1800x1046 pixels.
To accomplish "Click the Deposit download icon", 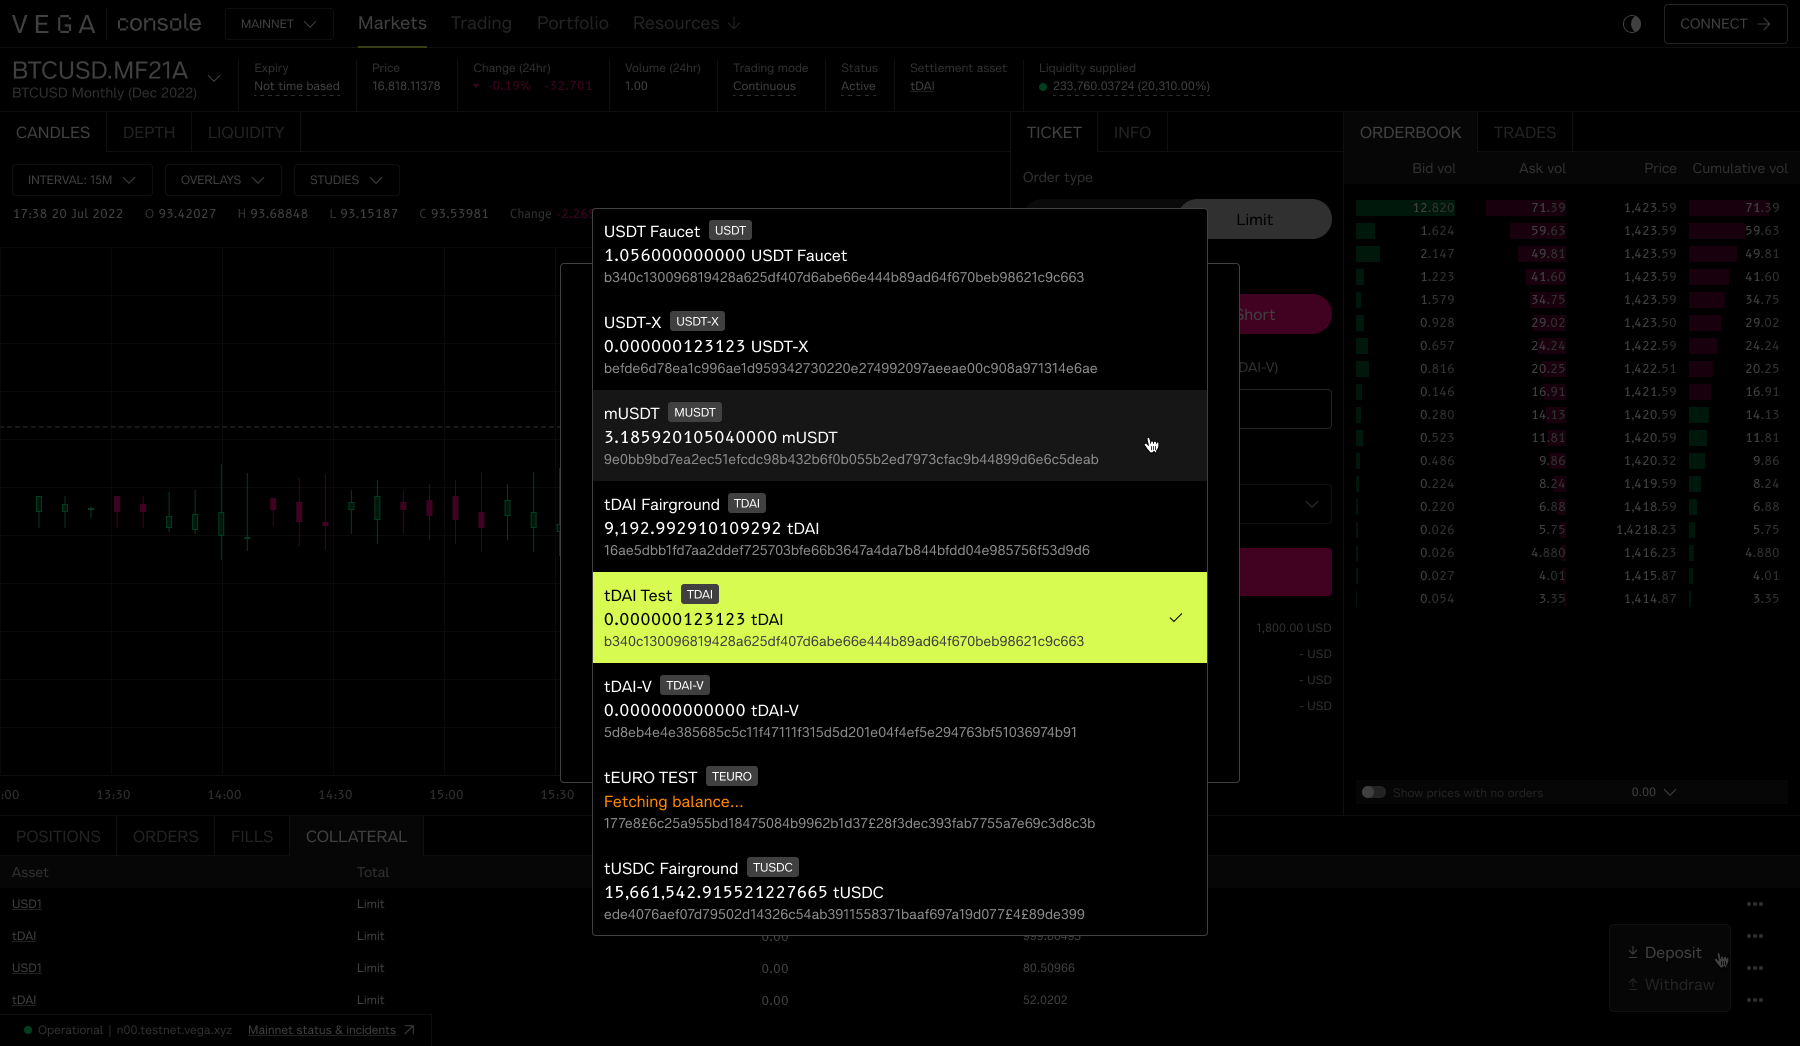I will click(x=1634, y=952).
